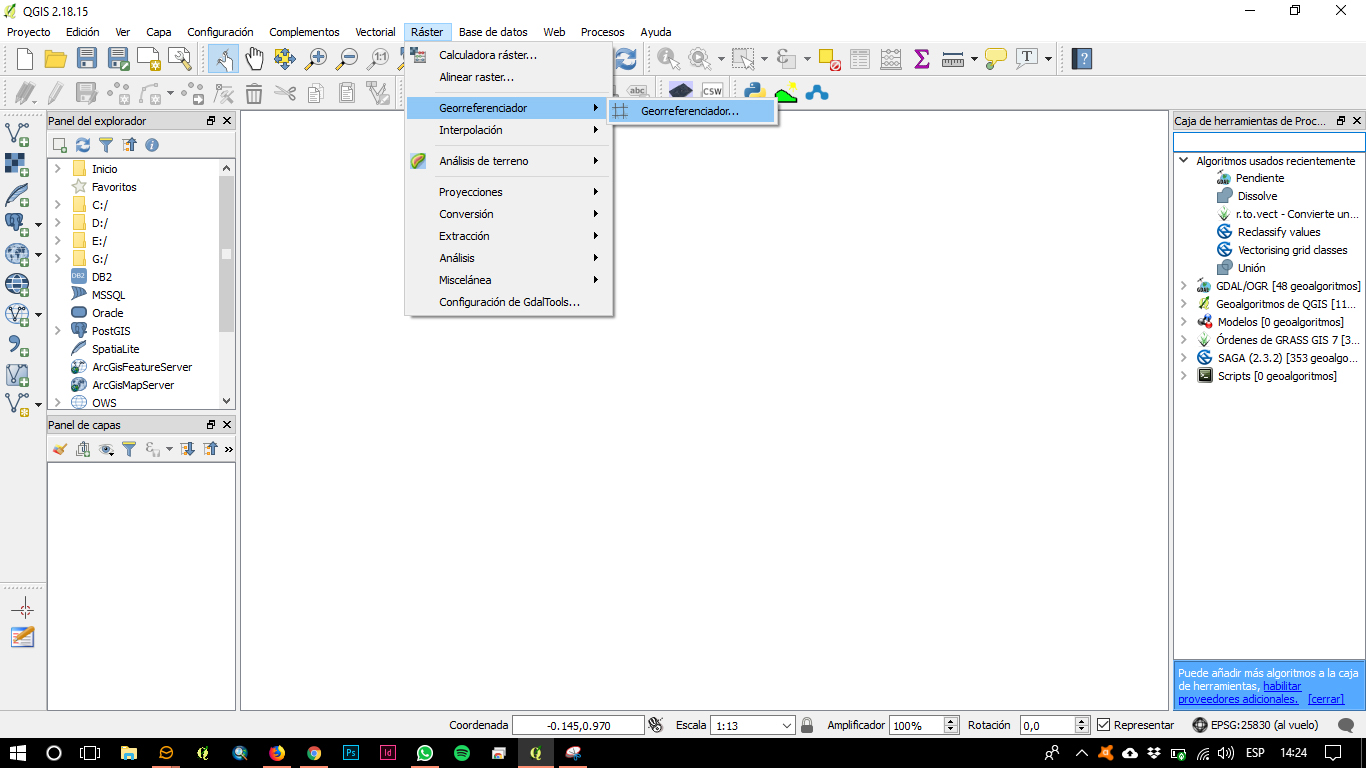
Task: Open the field calculator abacus icon
Action: [x=891, y=59]
